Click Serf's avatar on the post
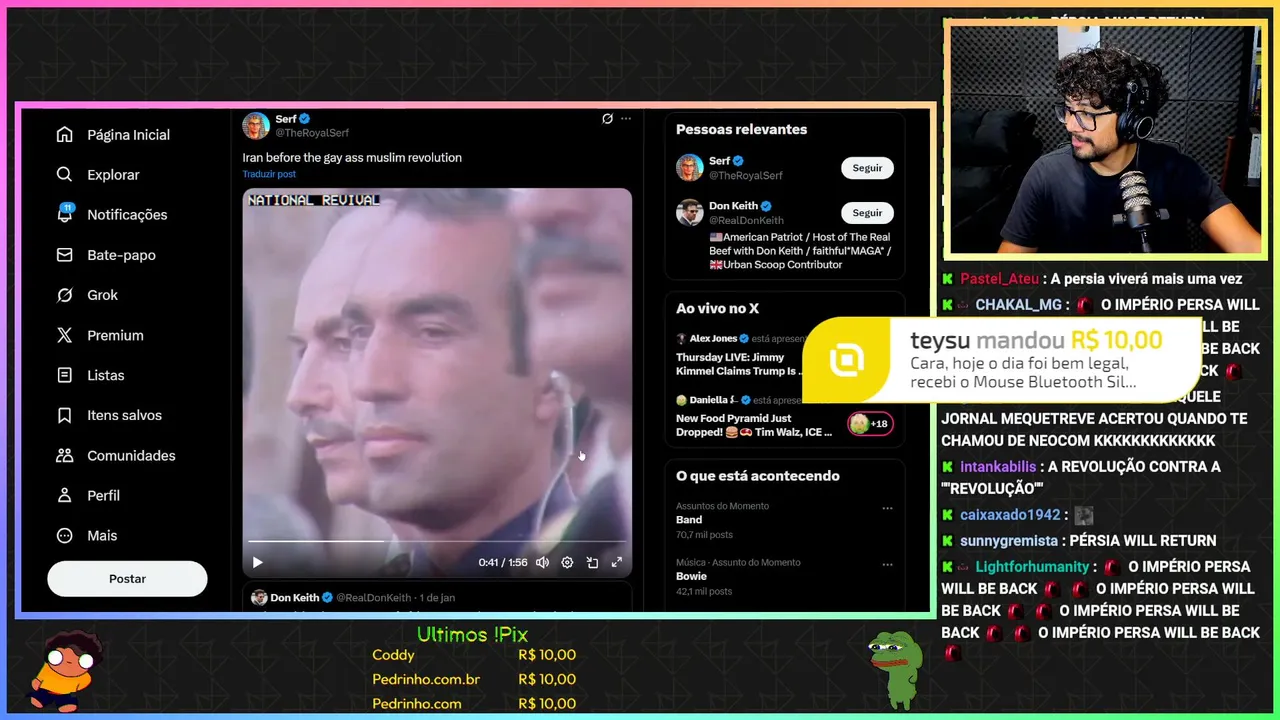The height and width of the screenshot is (720, 1280). 256,125
